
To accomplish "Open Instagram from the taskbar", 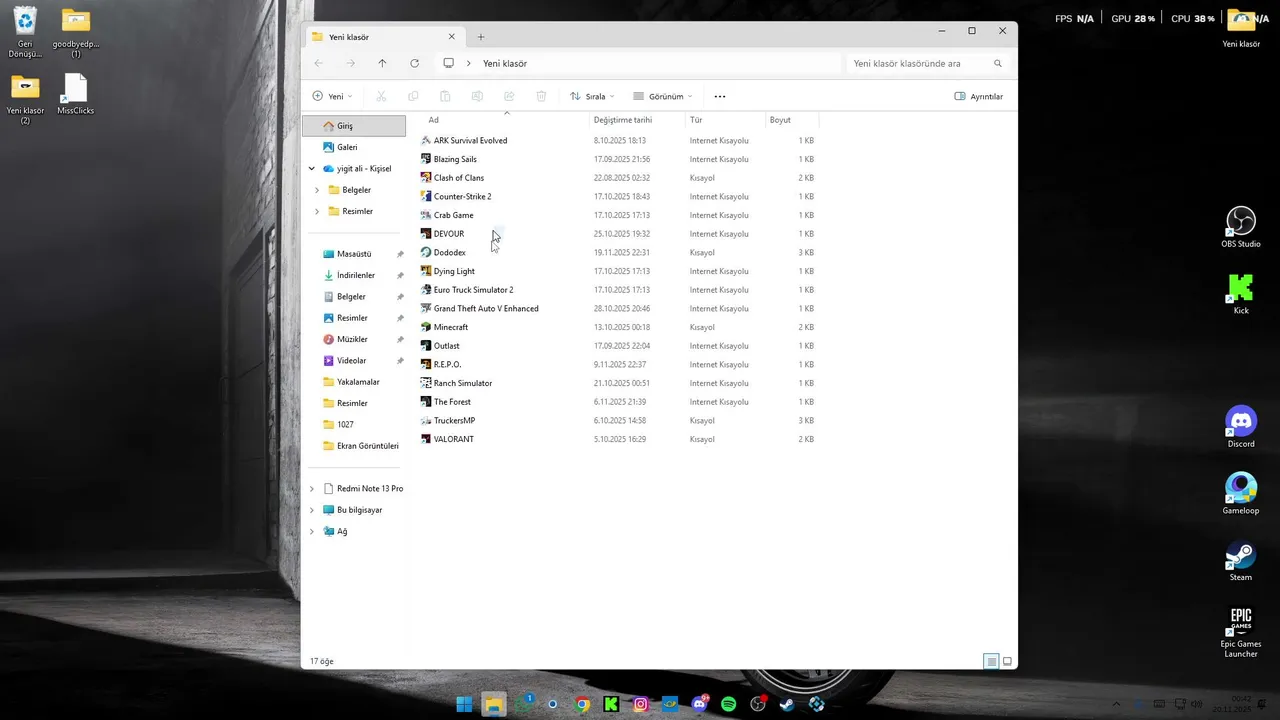I will (641, 704).
